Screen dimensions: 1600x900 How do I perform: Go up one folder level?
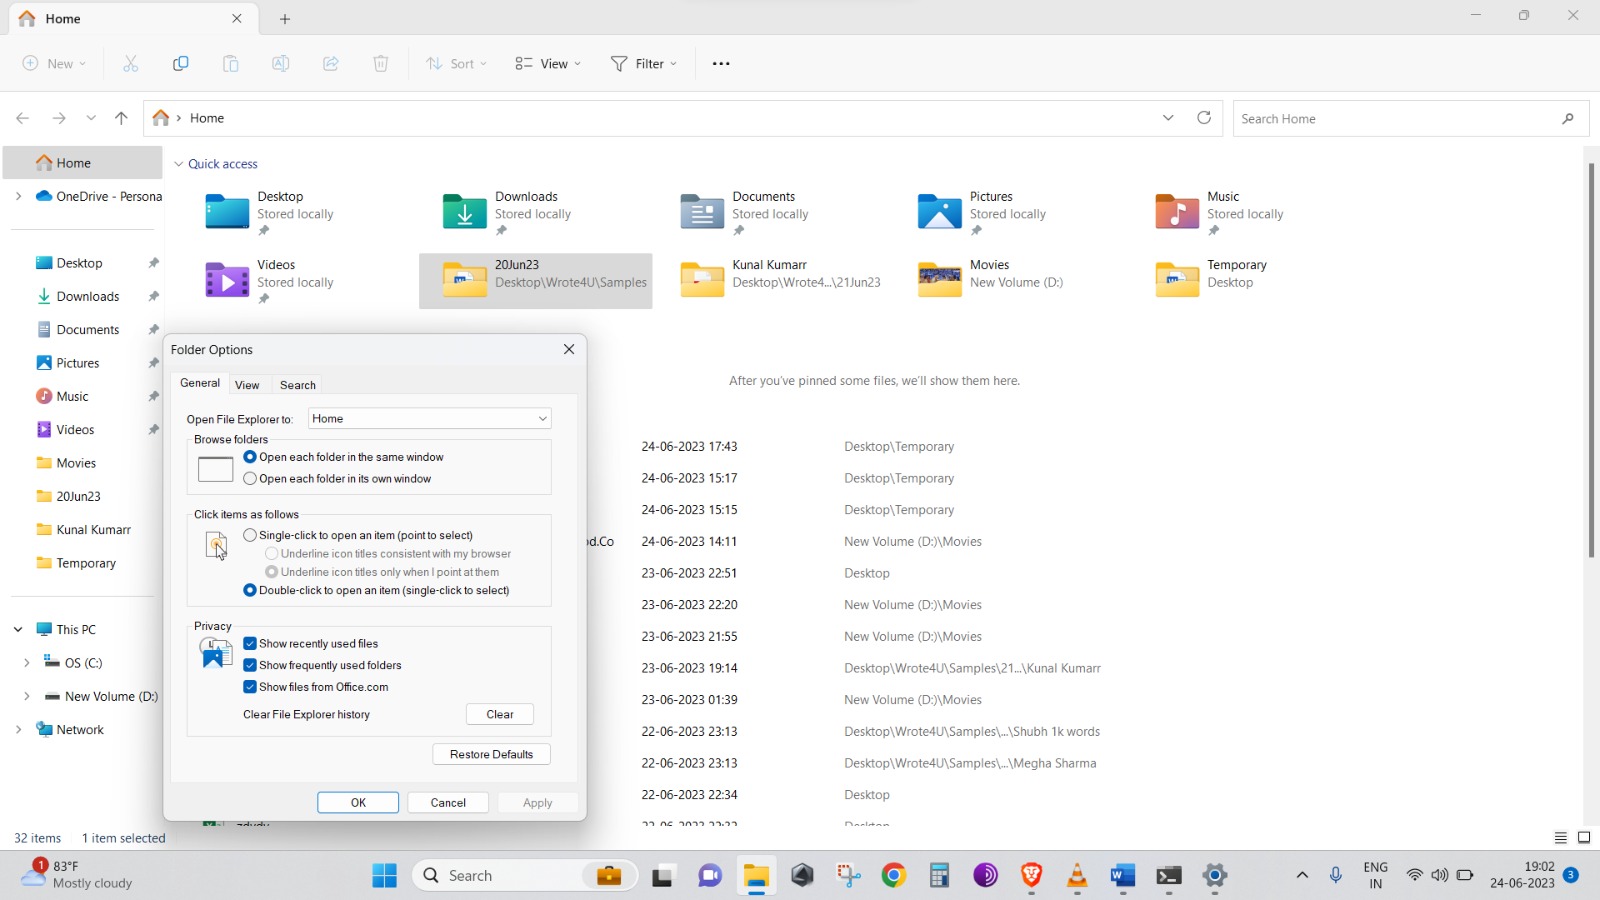pyautogui.click(x=121, y=118)
